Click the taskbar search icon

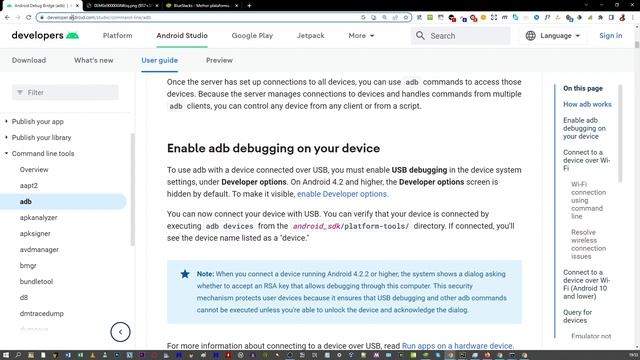[18, 356]
